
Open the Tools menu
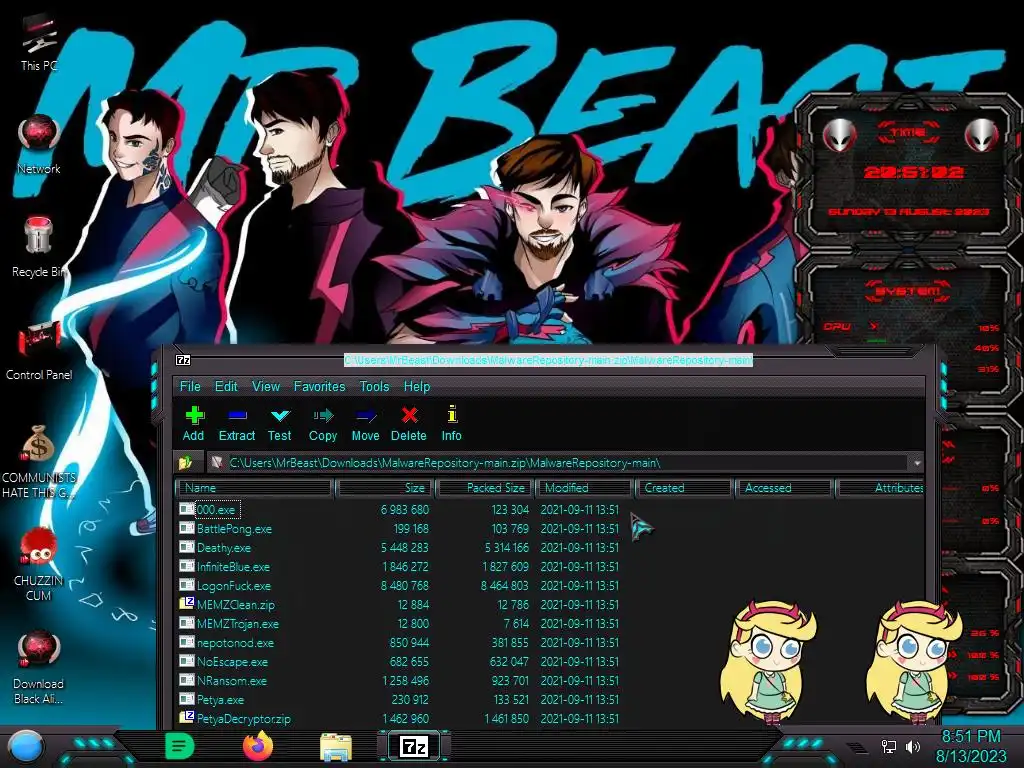pos(374,387)
